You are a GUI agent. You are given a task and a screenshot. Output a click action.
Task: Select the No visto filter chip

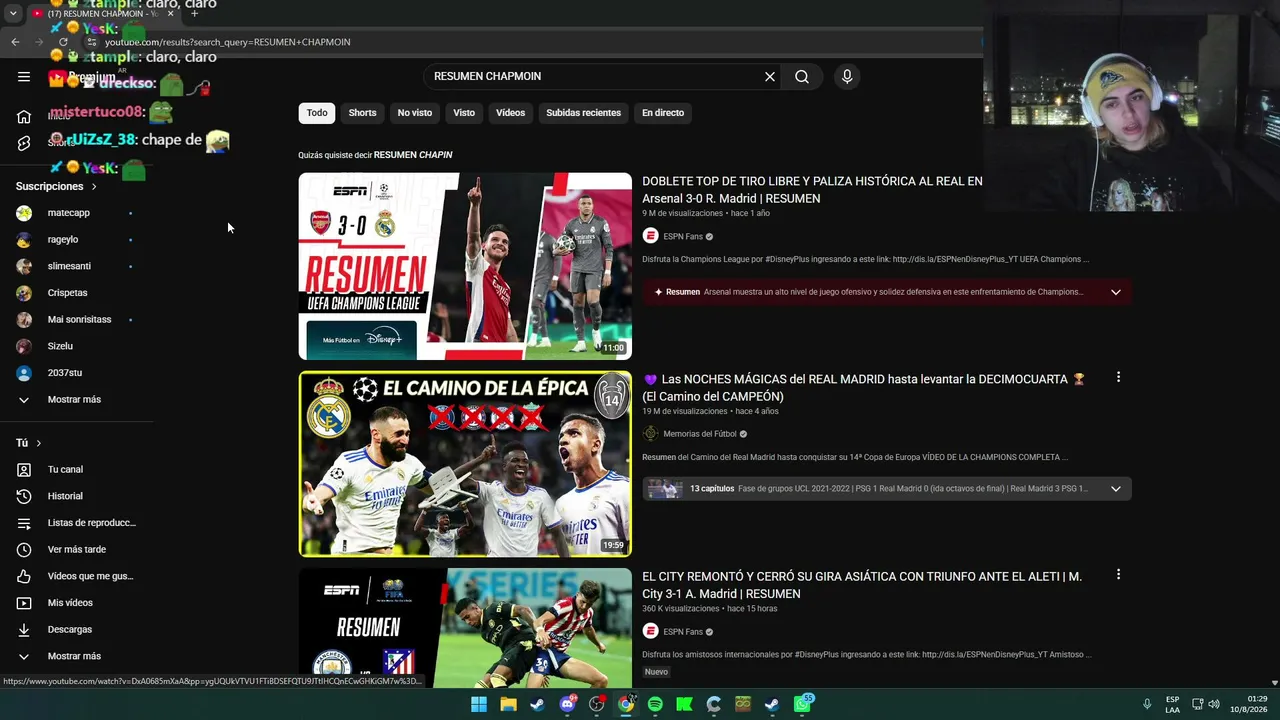click(x=415, y=113)
